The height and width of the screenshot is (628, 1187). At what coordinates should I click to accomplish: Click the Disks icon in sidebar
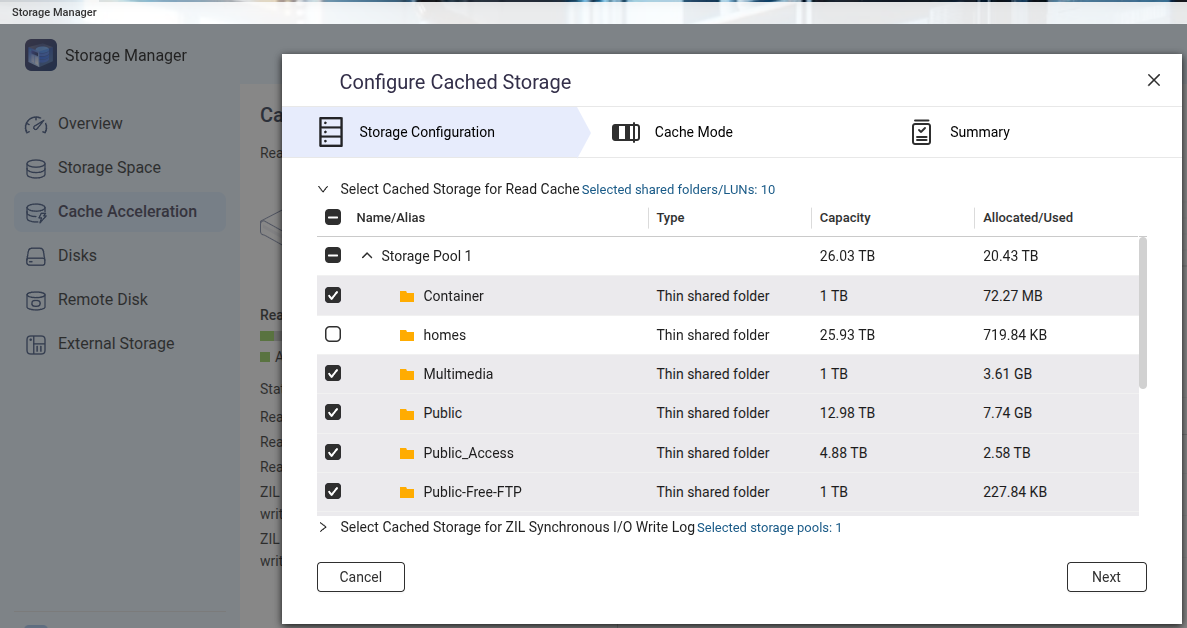(x=36, y=256)
